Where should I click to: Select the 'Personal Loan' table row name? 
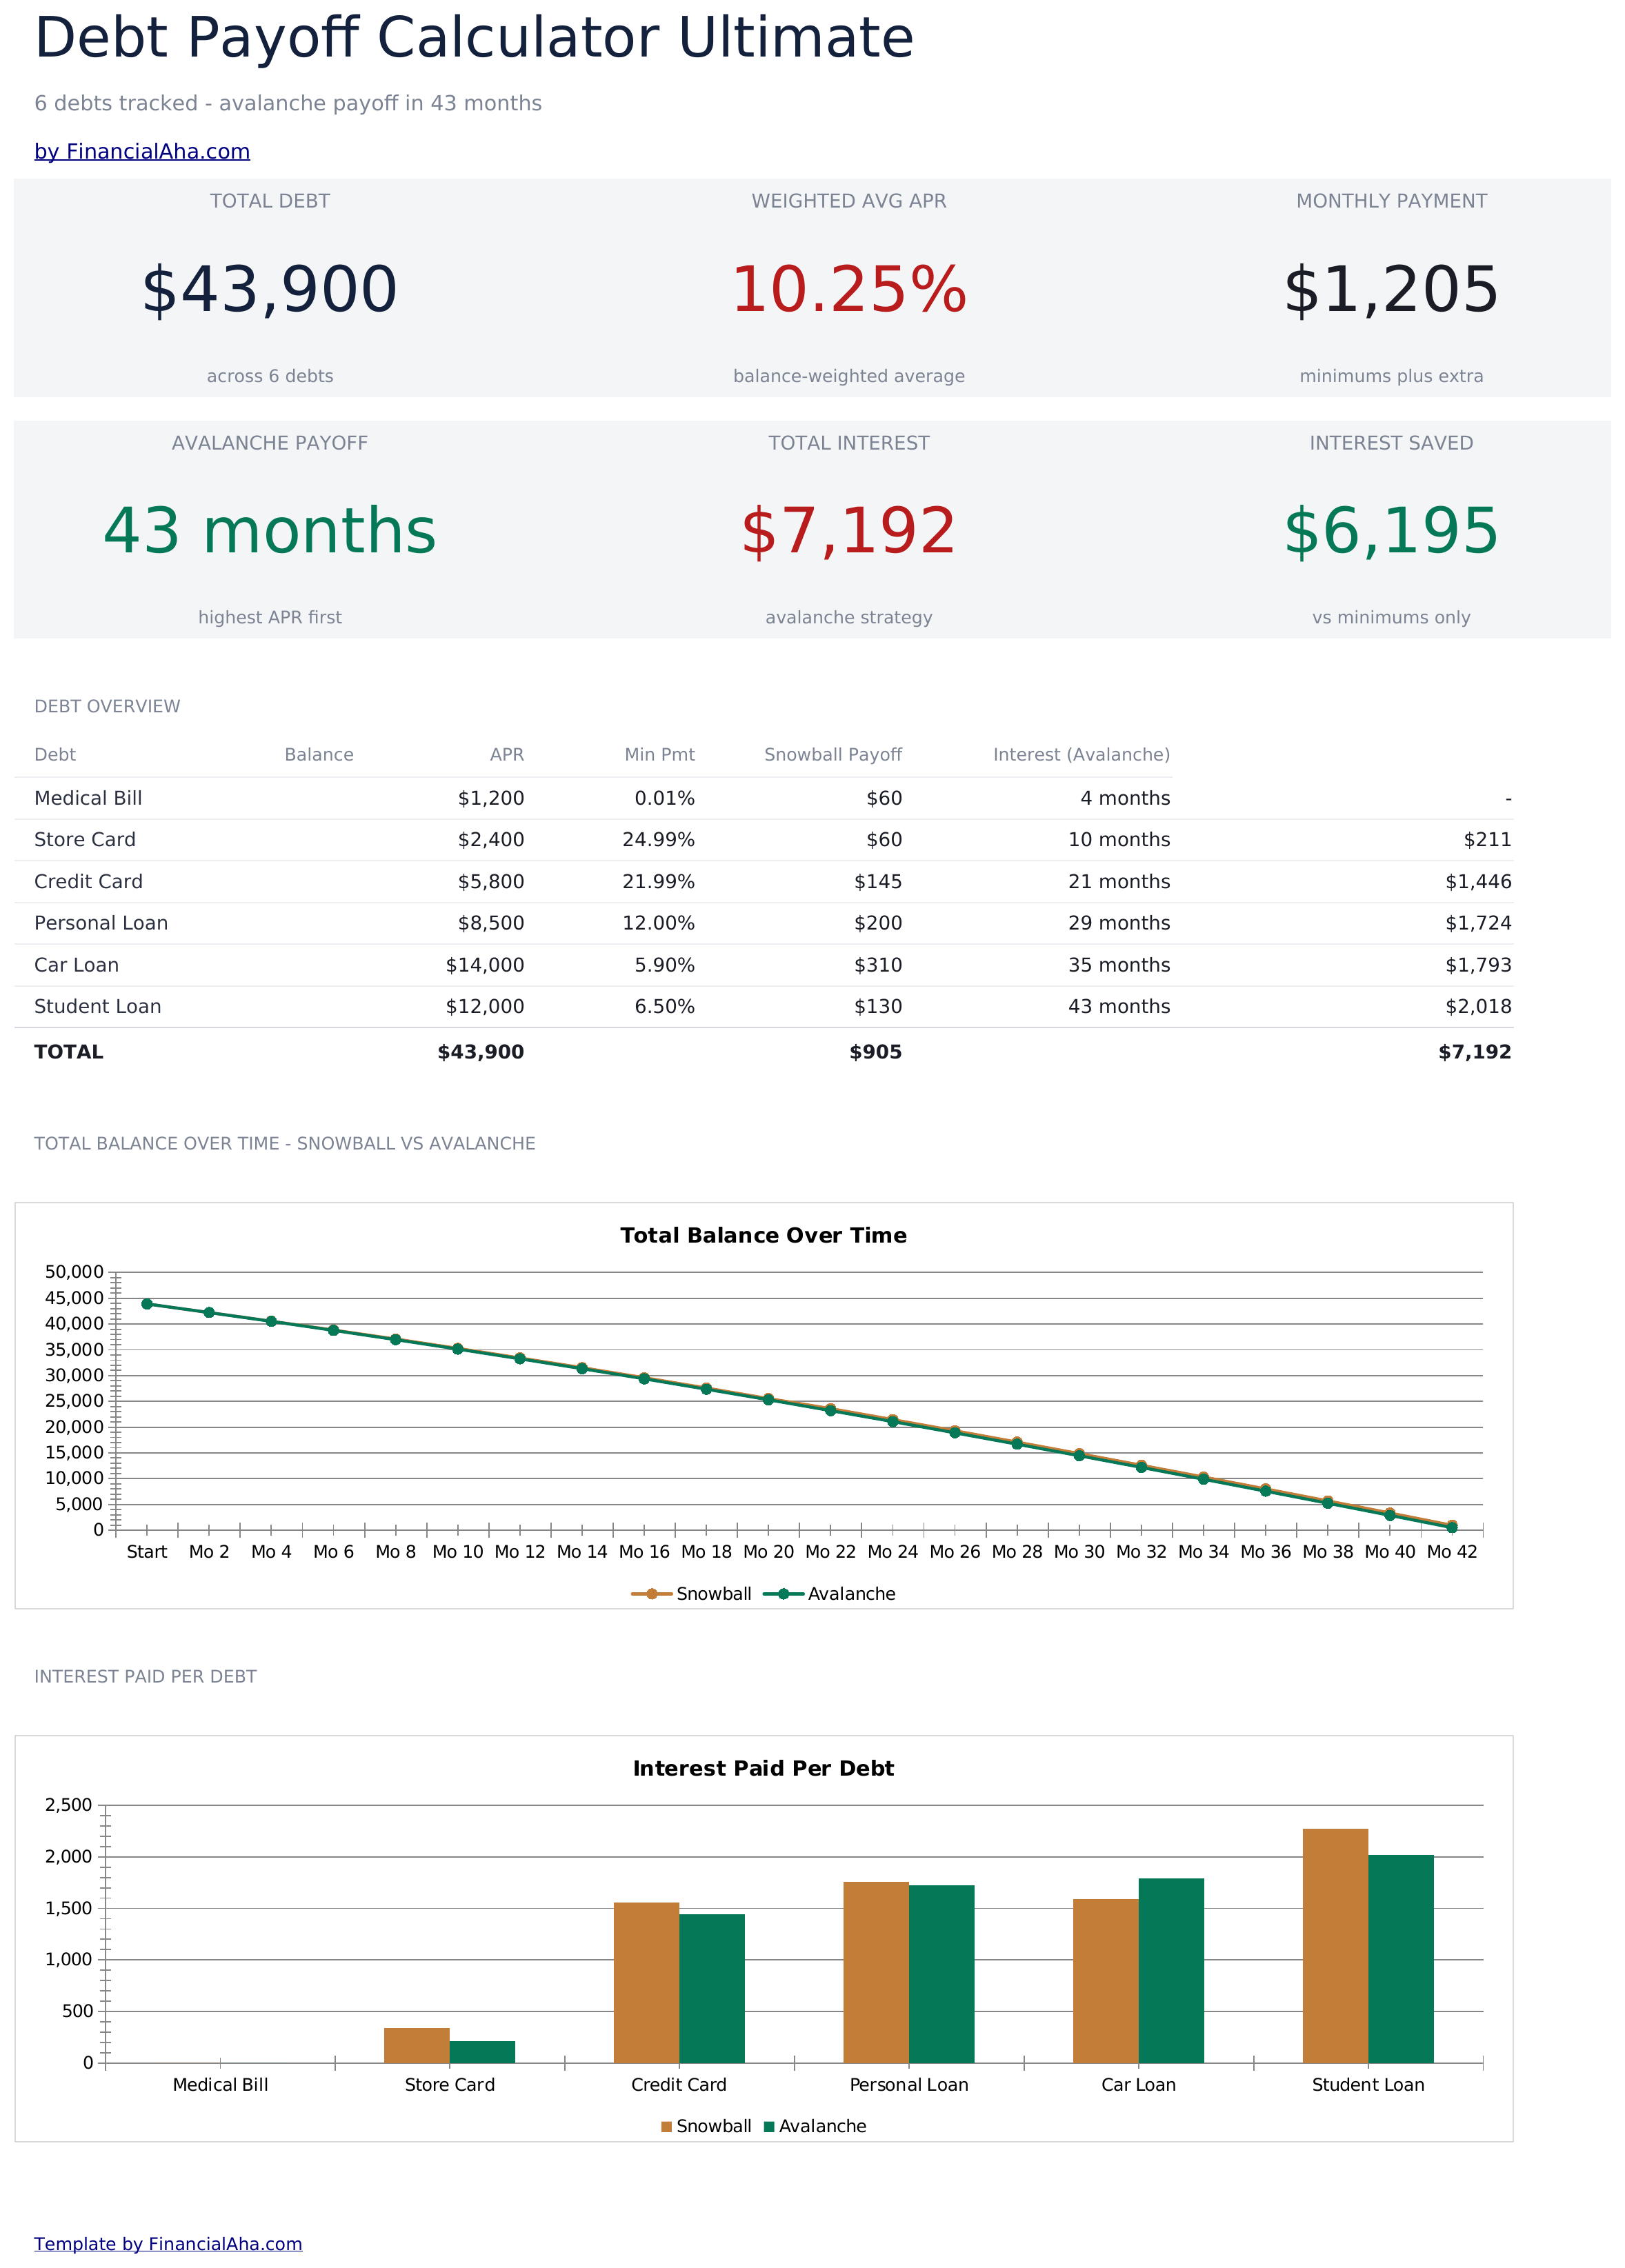click(x=101, y=923)
